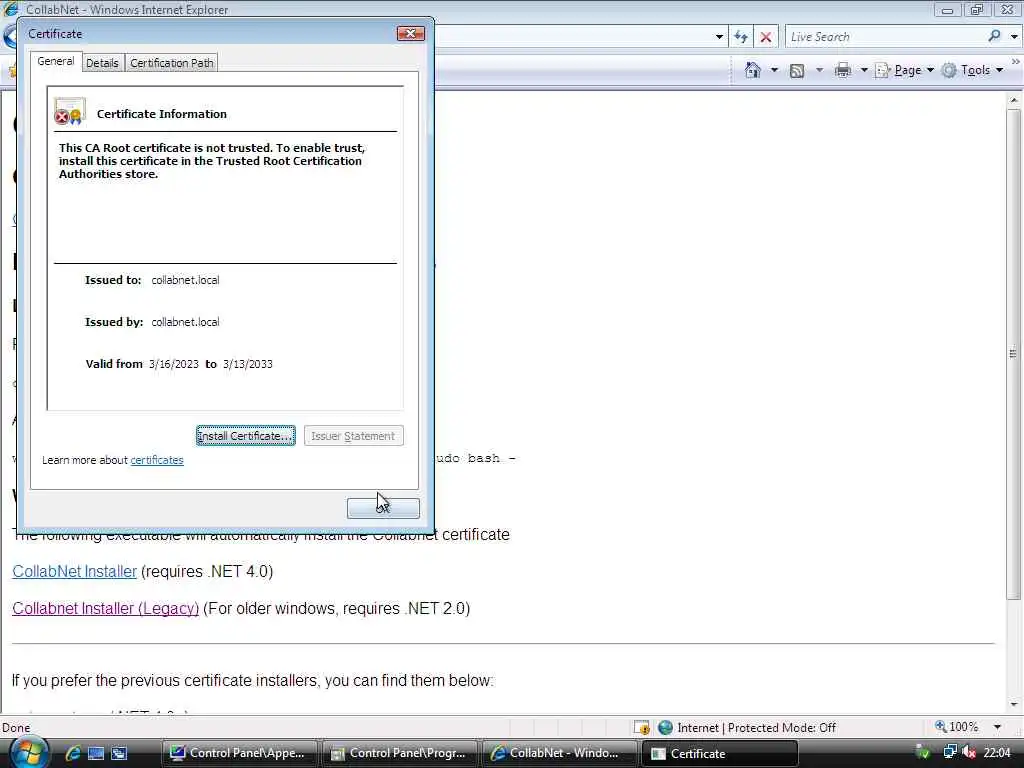The image size is (1024, 768).
Task: Switch to the Certification Path tab
Action: [x=172, y=63]
